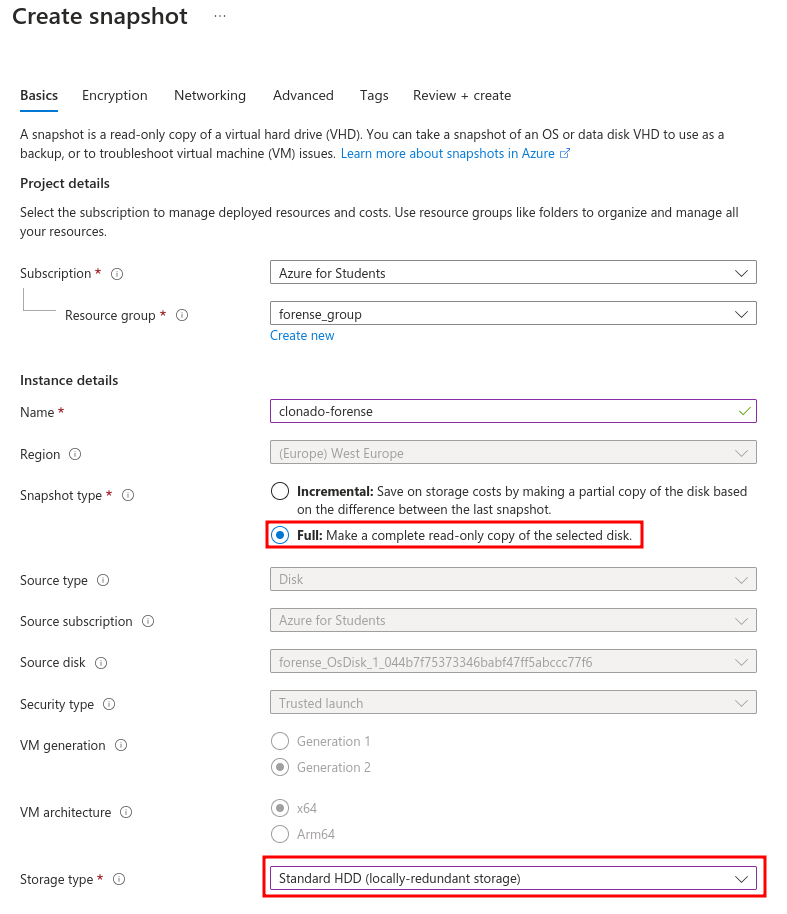The width and height of the screenshot is (787, 914).
Task: Go to the Review + create tab
Action: tap(462, 96)
